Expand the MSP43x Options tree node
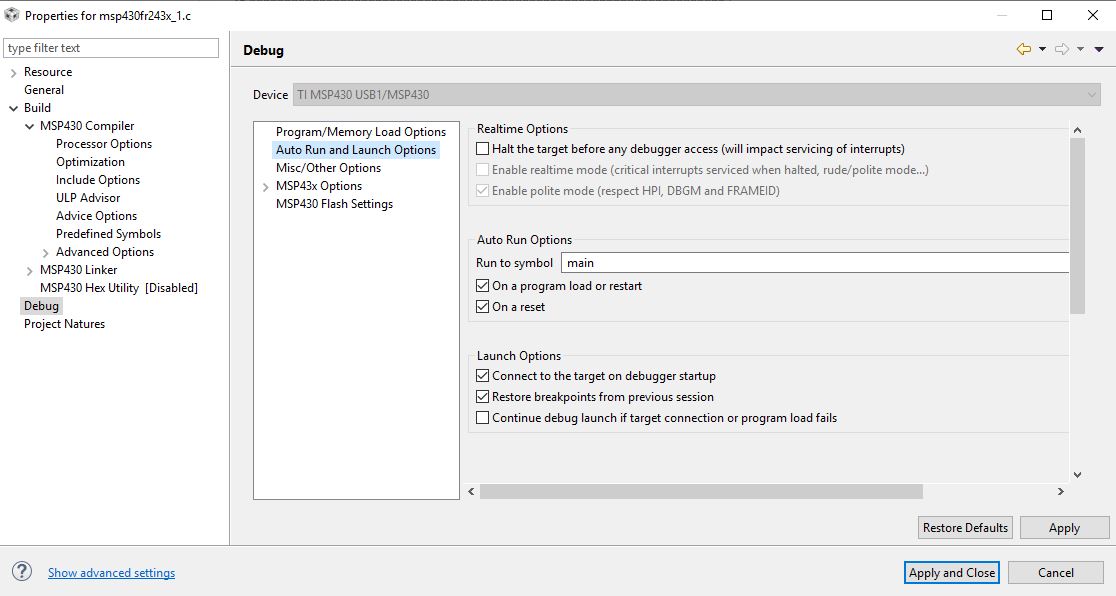Screen dimensions: 1116x596 click(x=265, y=187)
